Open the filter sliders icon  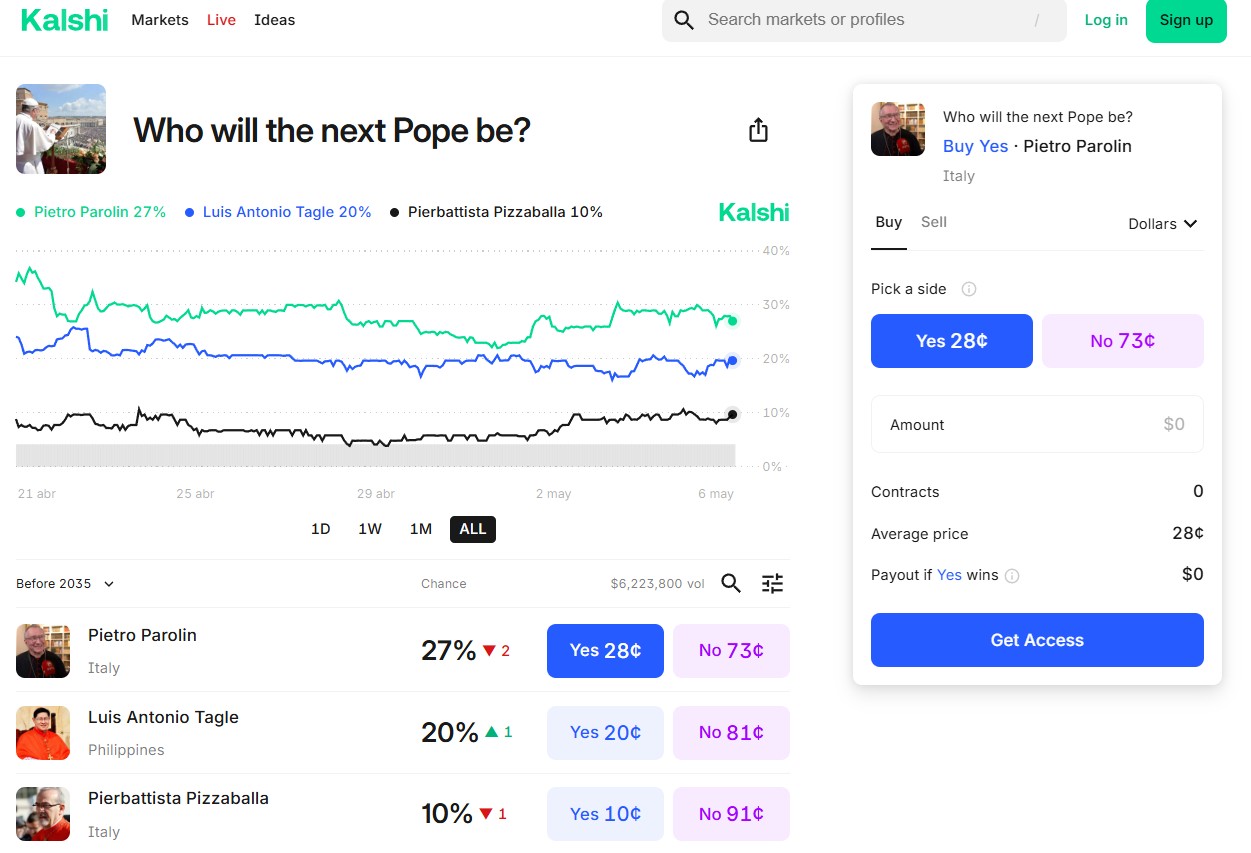[772, 584]
